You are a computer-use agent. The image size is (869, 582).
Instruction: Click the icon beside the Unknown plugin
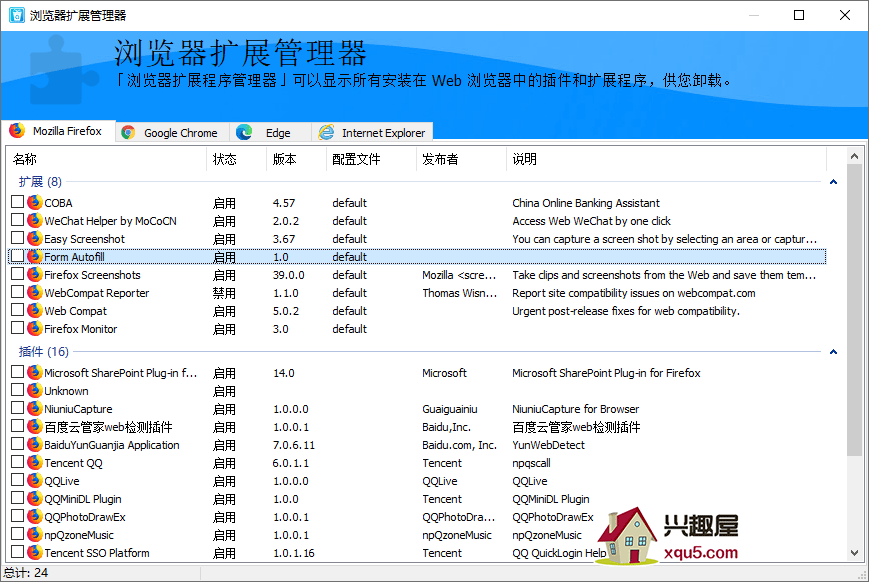click(34, 391)
